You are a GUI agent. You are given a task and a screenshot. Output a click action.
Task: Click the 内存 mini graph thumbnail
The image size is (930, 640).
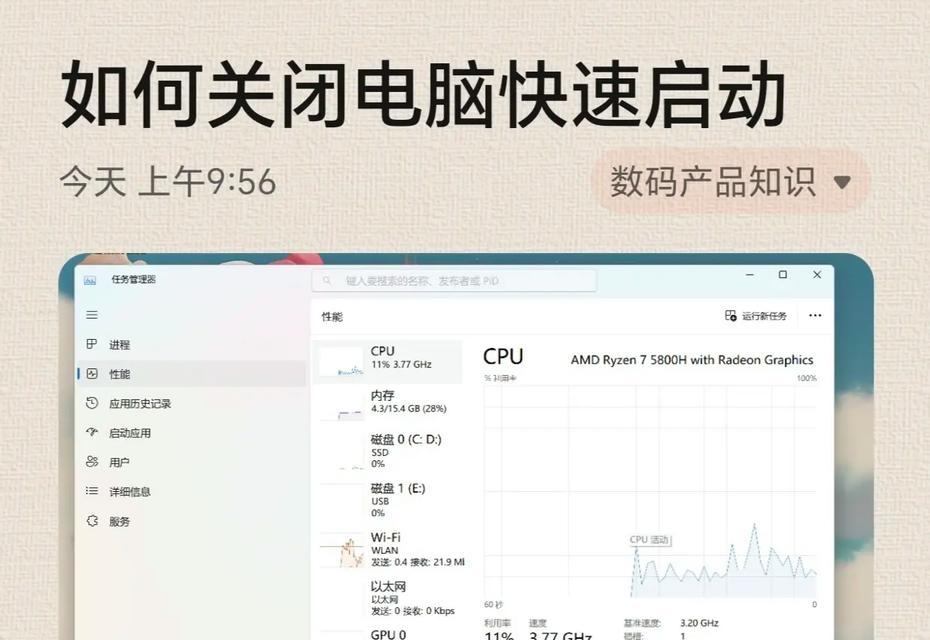pyautogui.click(x=341, y=407)
